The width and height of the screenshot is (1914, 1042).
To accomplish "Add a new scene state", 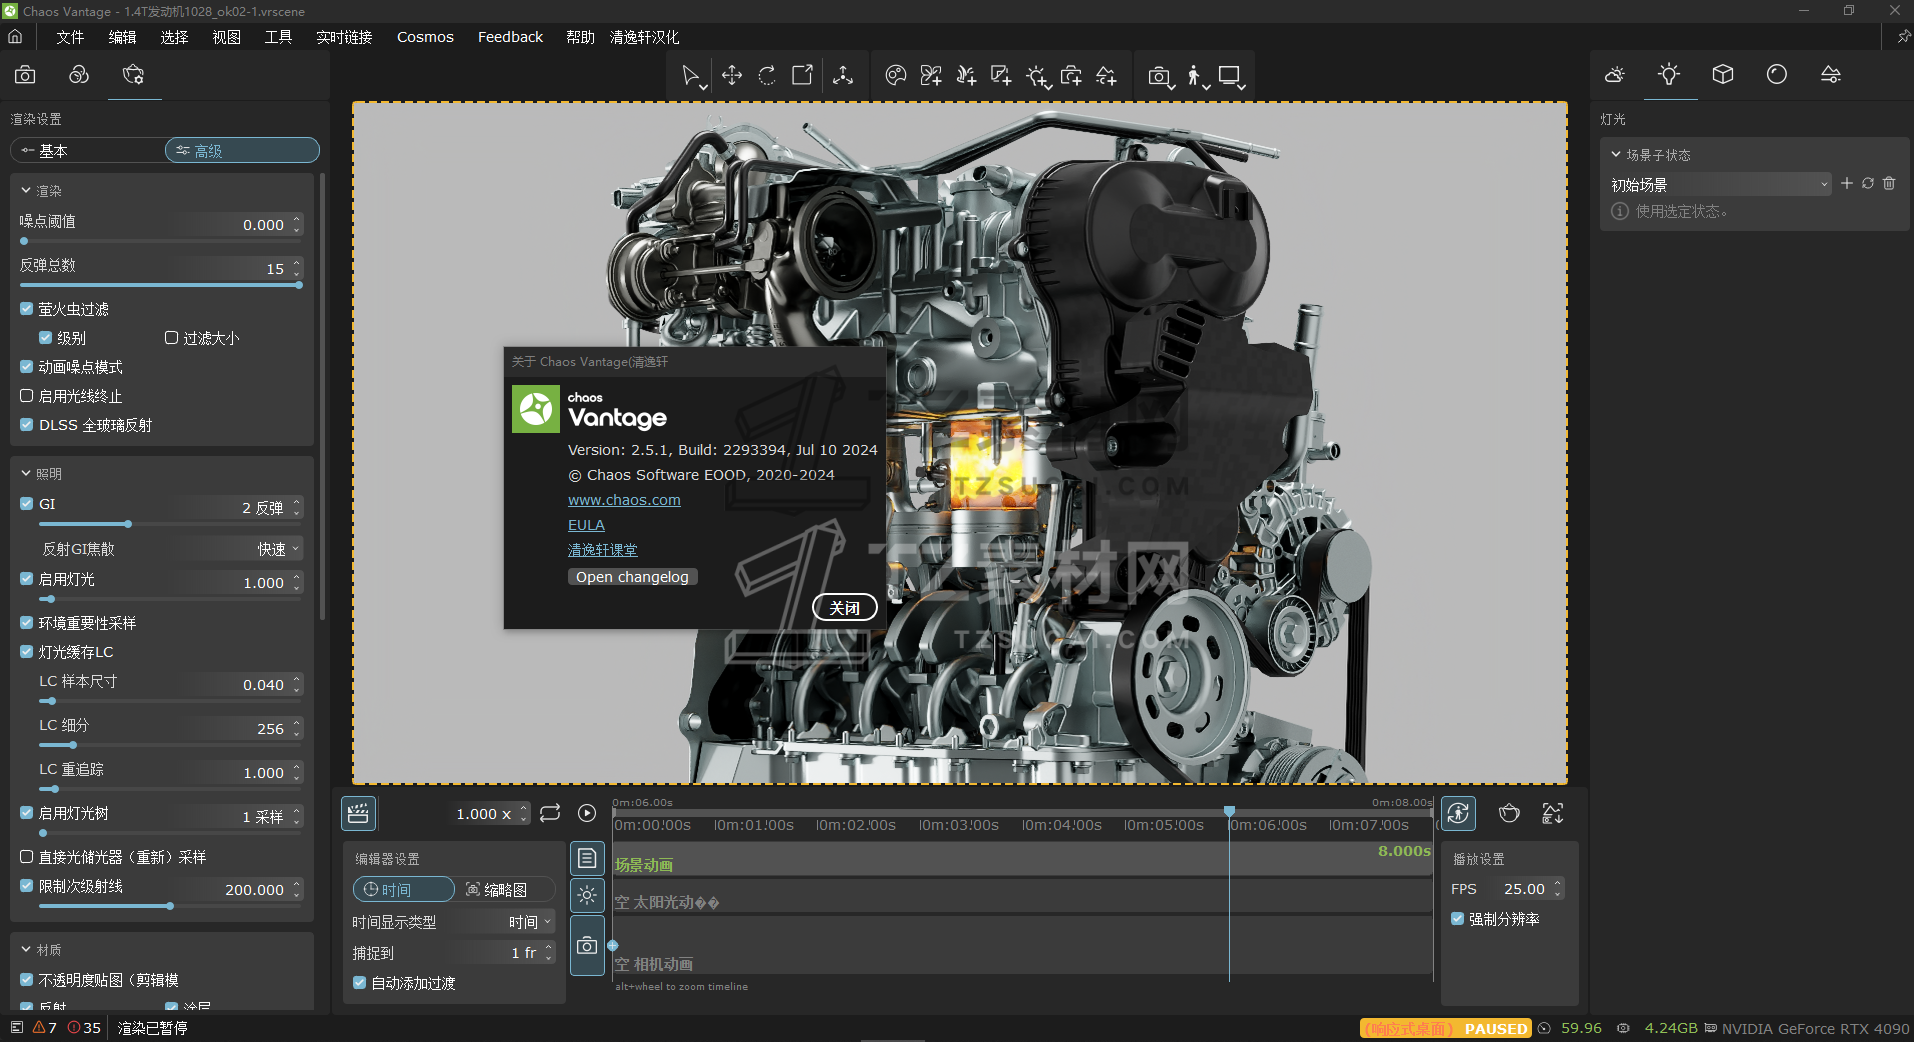I will point(1846,184).
